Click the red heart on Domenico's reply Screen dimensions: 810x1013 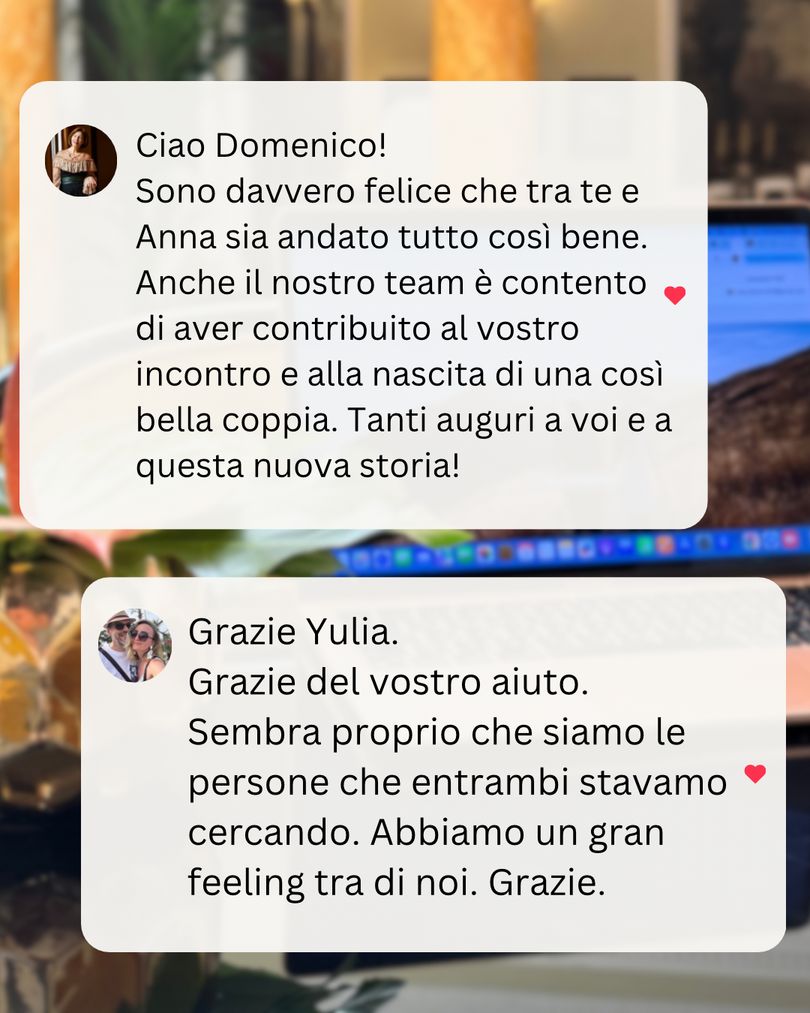[x=755, y=773]
